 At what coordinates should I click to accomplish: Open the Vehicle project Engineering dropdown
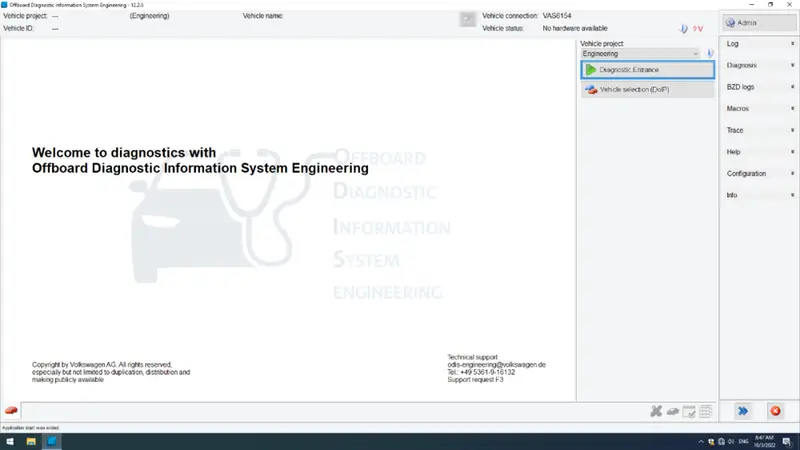[x=640, y=54]
